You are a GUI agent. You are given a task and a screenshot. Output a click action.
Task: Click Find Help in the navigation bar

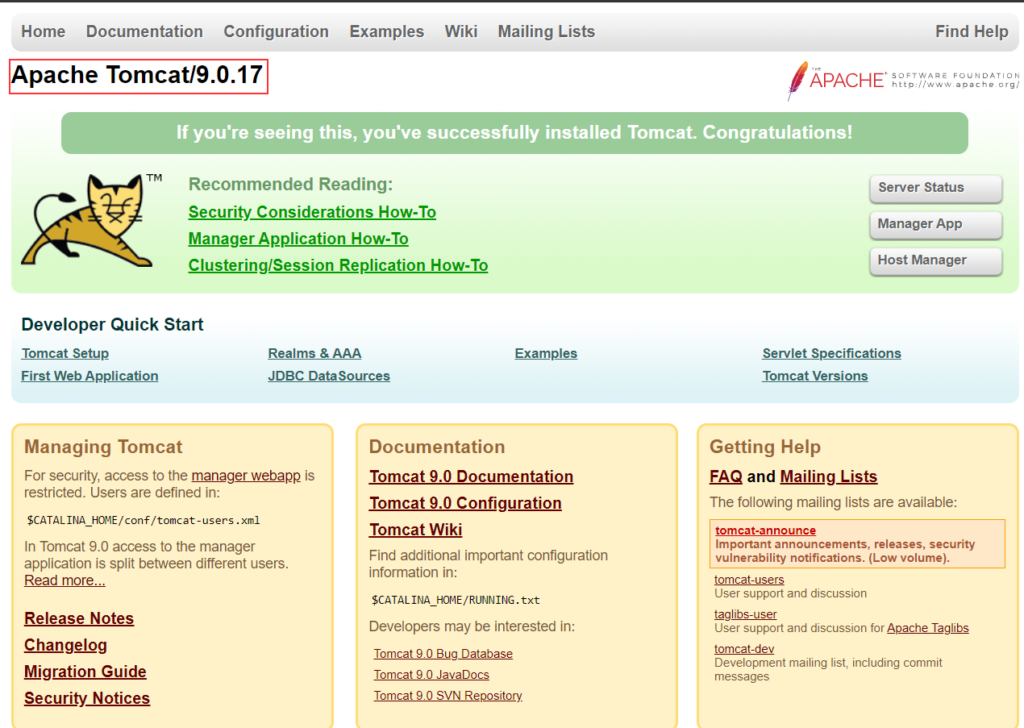coord(971,32)
